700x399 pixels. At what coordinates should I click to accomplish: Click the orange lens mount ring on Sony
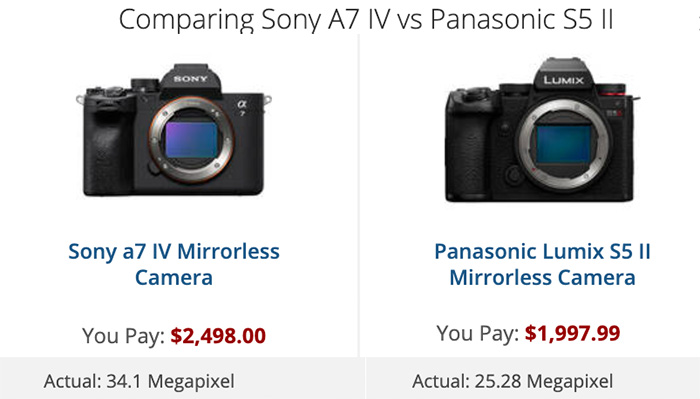coord(192,139)
